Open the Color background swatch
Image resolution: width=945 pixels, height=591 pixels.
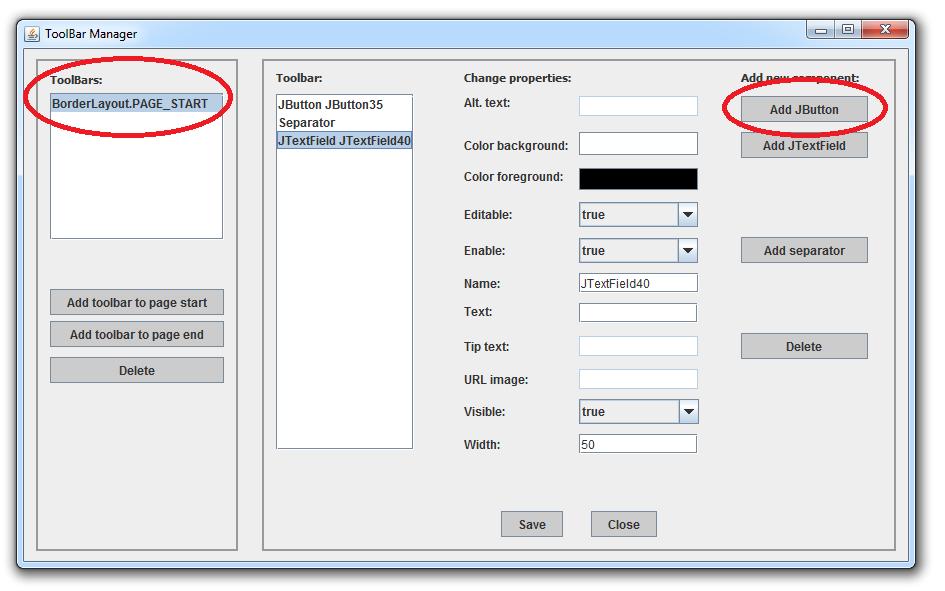point(638,143)
